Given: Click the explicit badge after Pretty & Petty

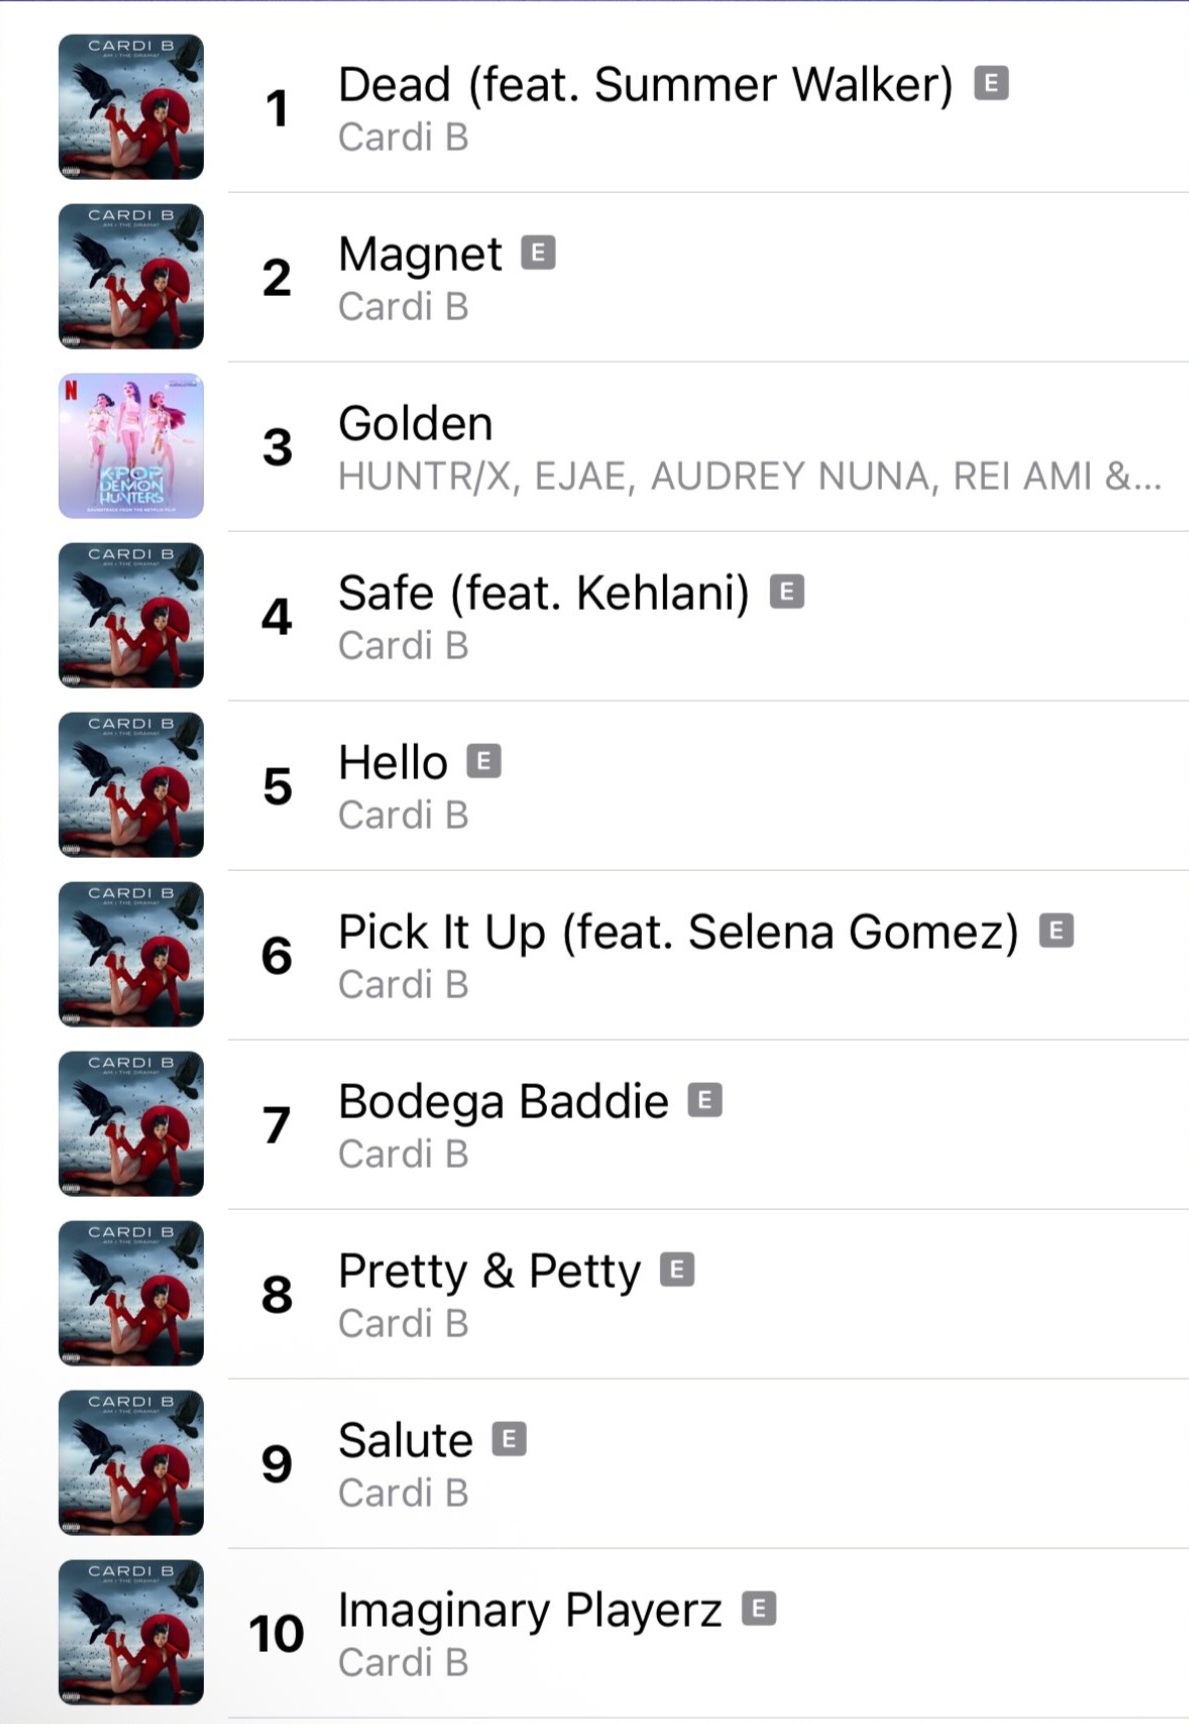Looking at the screenshot, I should tap(677, 1270).
